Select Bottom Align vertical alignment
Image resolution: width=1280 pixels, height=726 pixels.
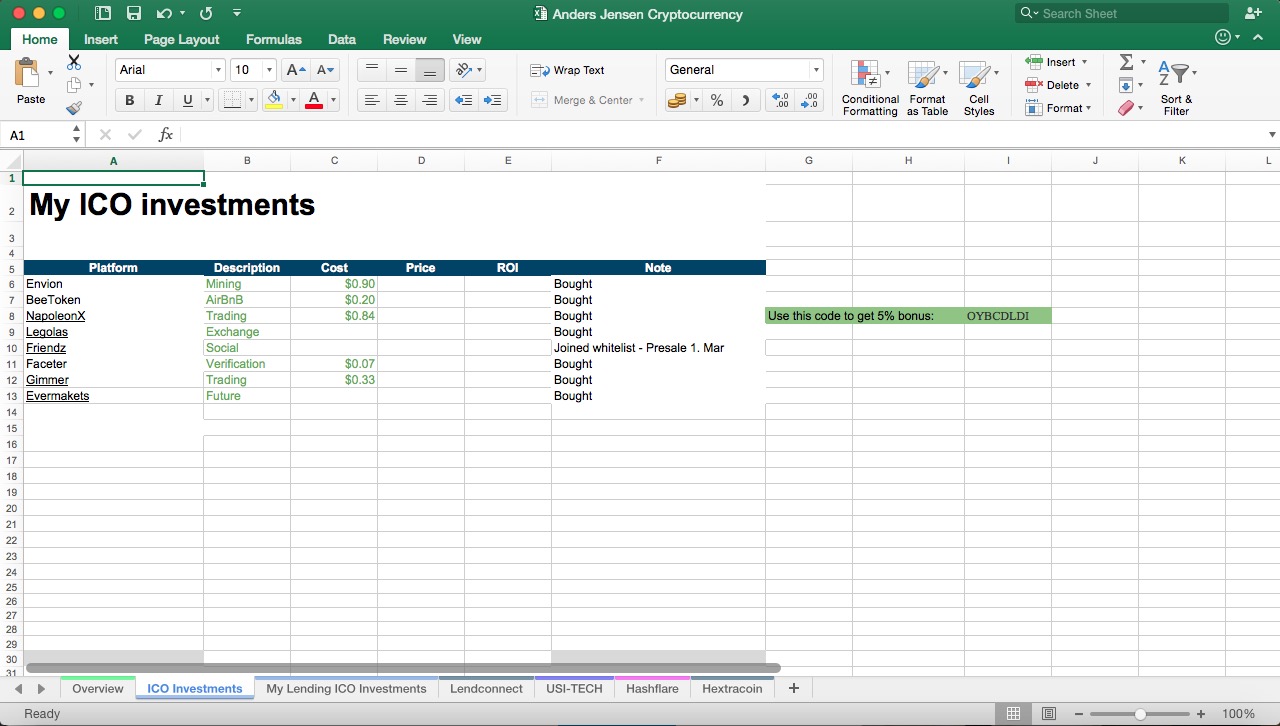[430, 70]
